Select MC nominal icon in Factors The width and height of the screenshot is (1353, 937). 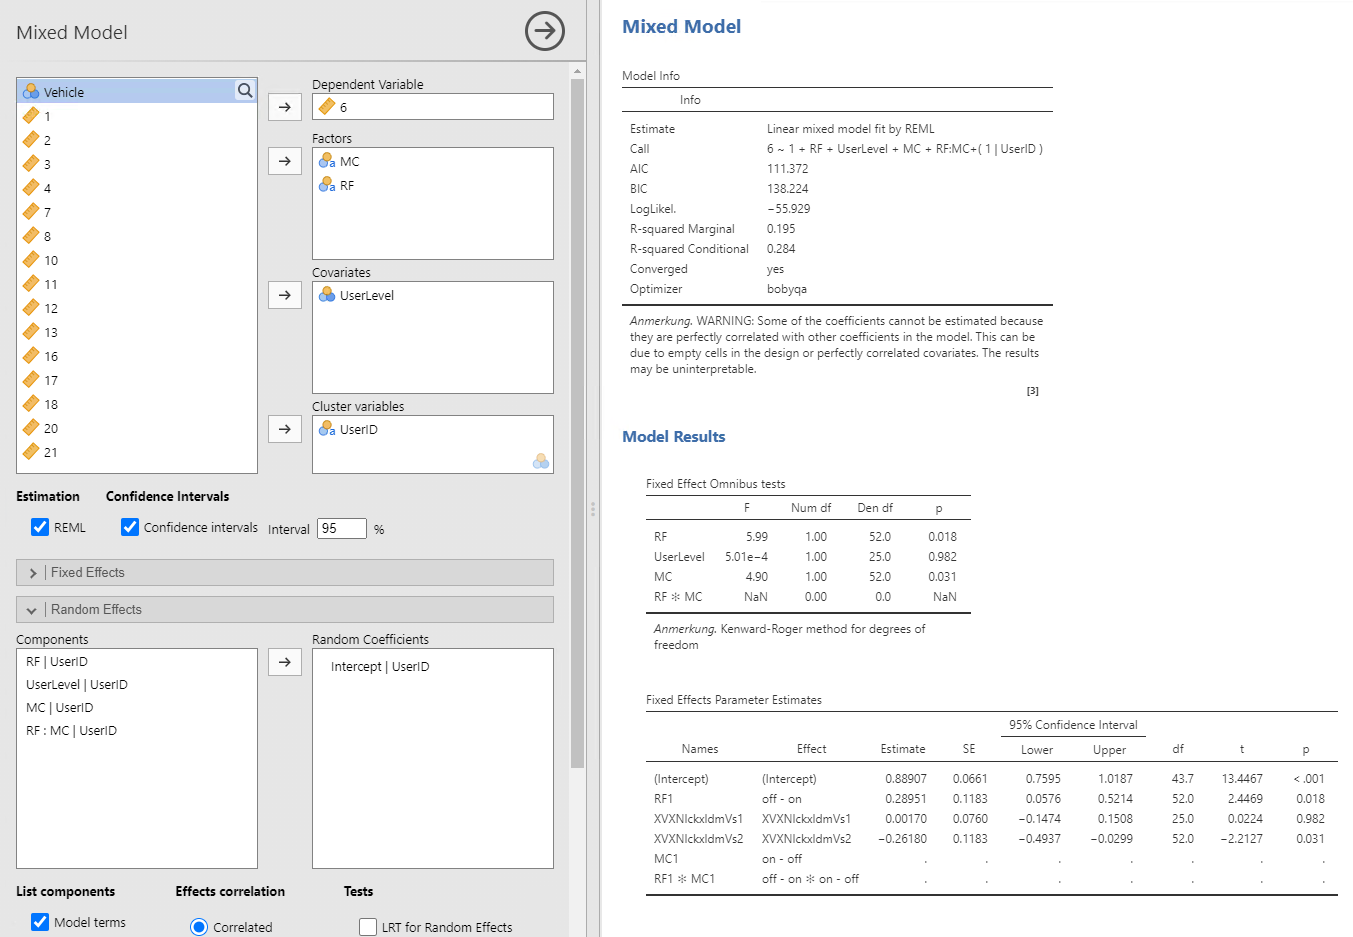(327, 160)
